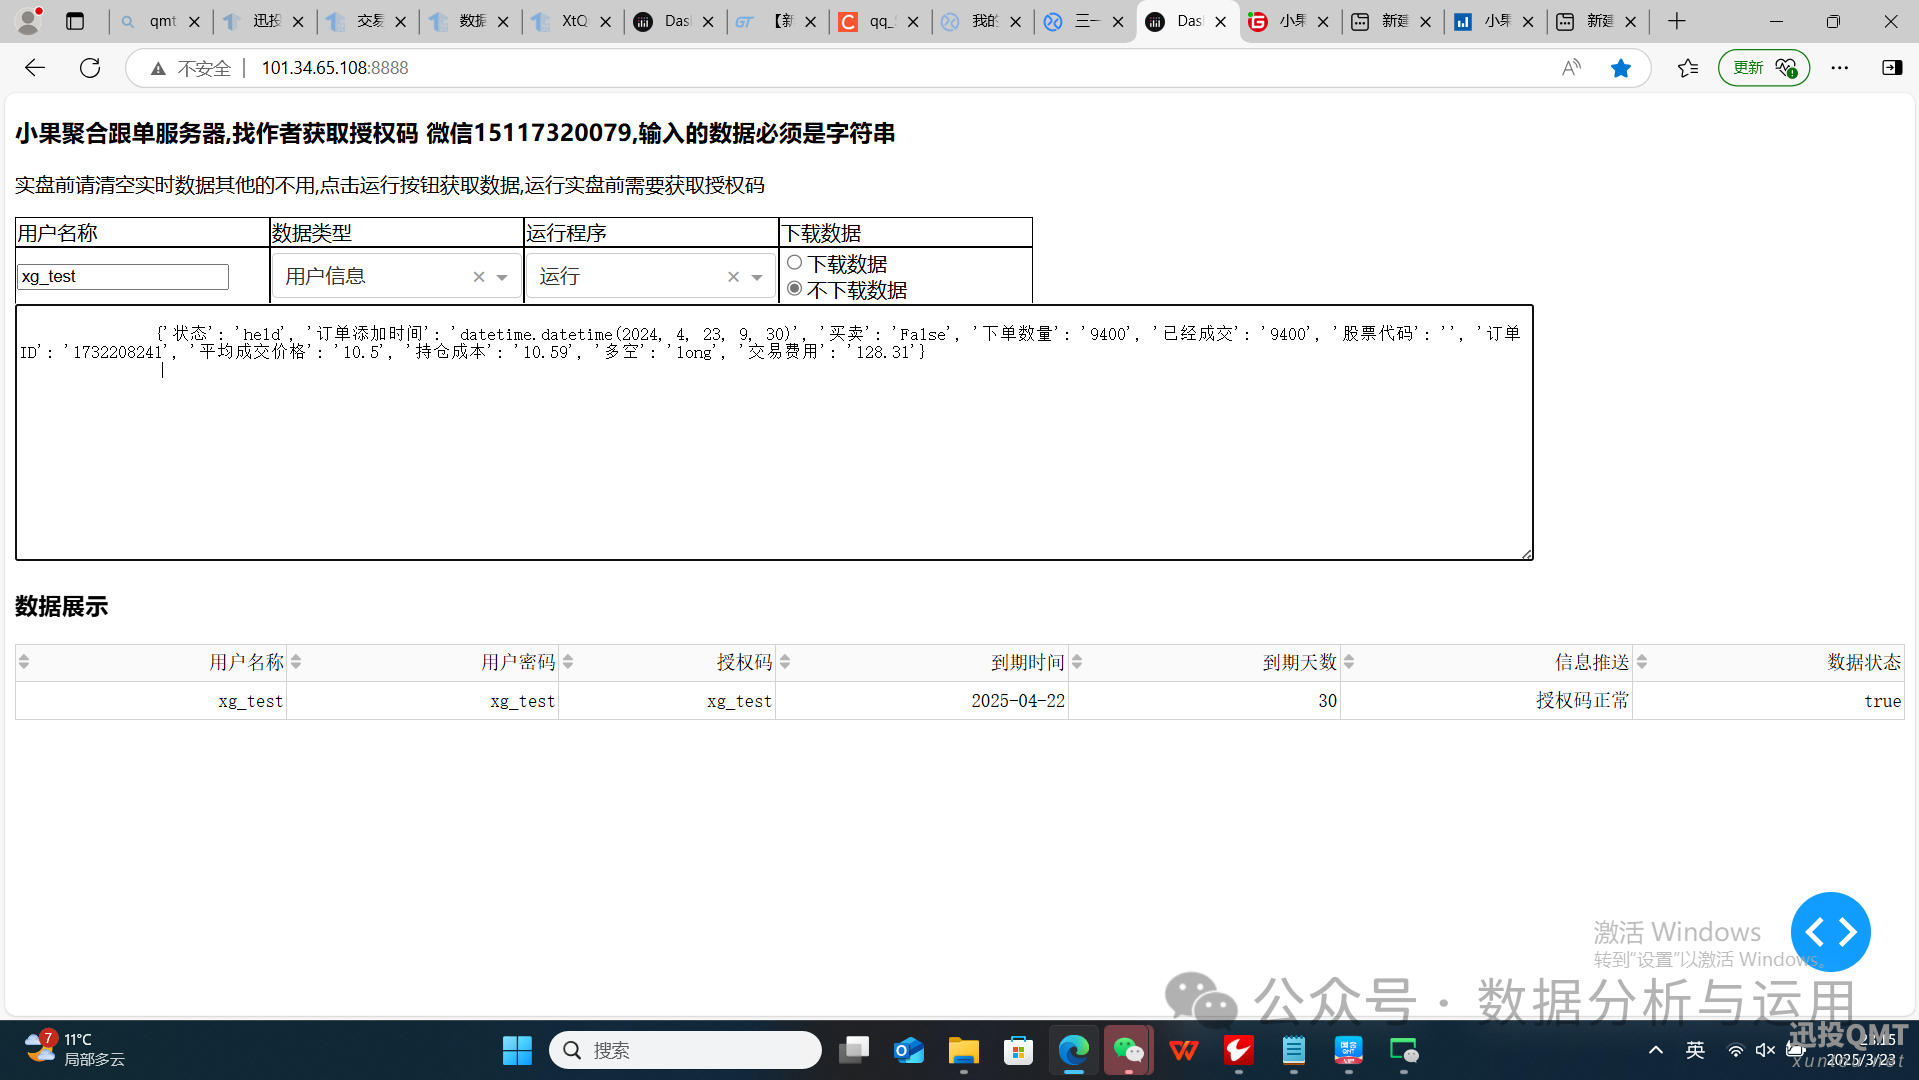Sort table by 用户名称 column
Image resolution: width=1919 pixels, height=1080 pixels.
click(24, 662)
